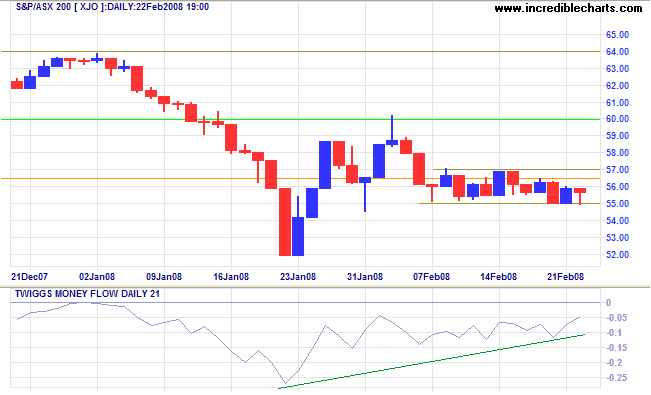The width and height of the screenshot is (651, 395).
Task: Select the 53.00 price axis label
Action: click(617, 238)
